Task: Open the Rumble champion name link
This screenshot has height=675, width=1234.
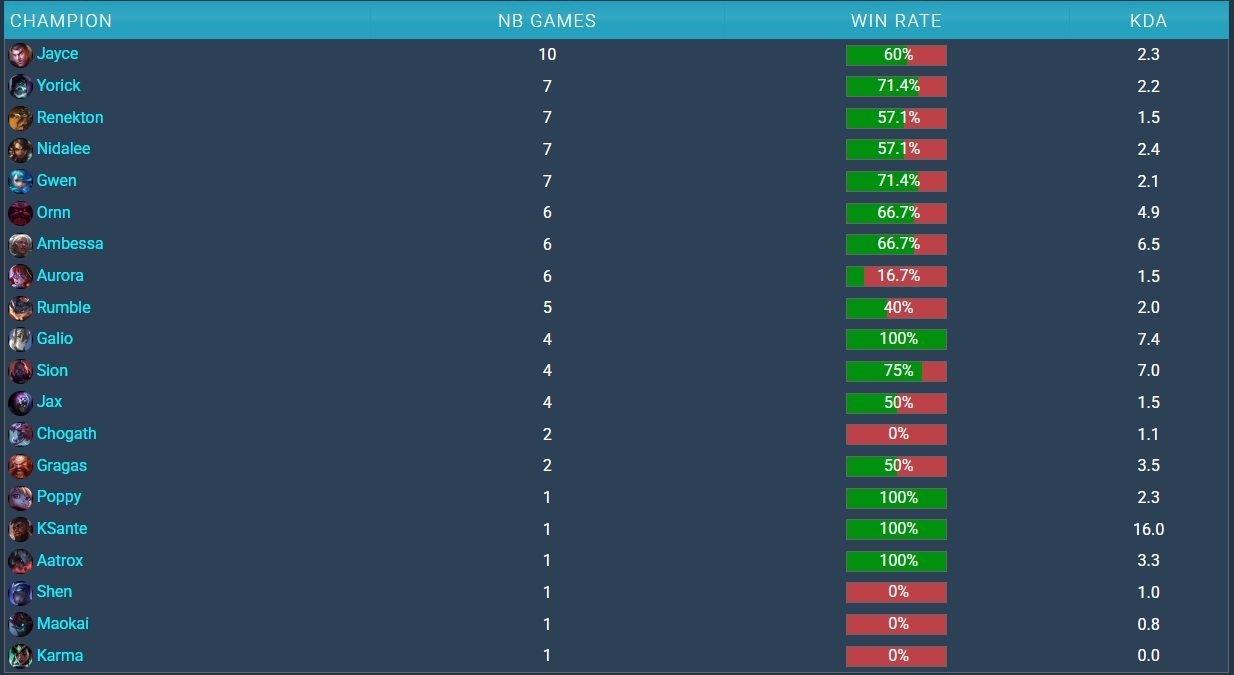Action: click(x=63, y=307)
